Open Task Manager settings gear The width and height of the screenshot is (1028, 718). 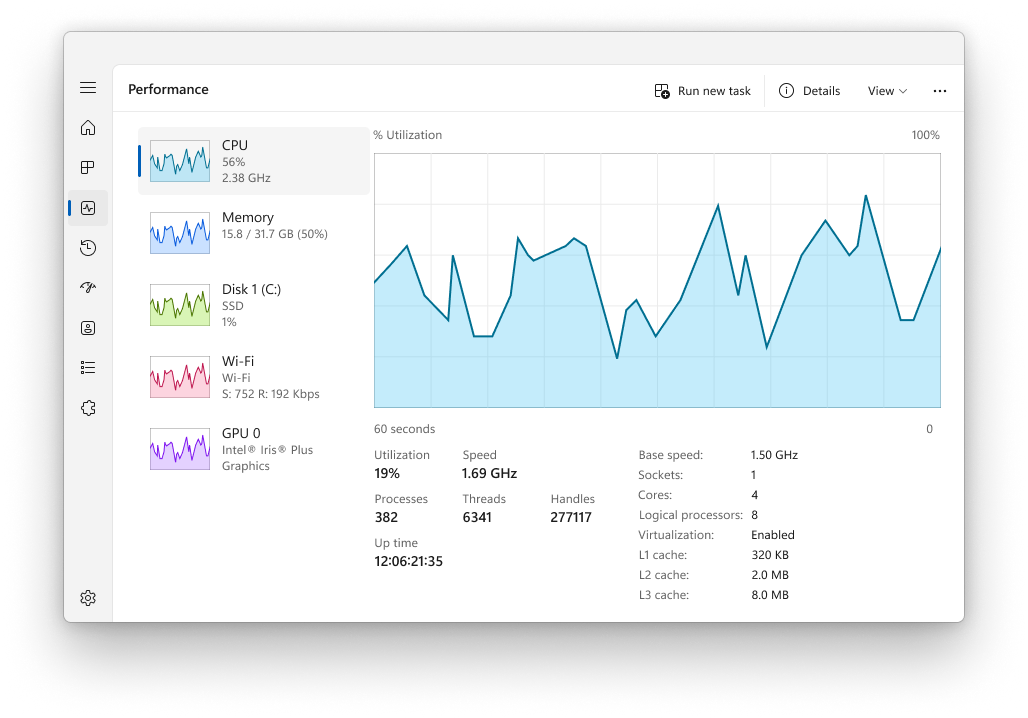(x=88, y=597)
